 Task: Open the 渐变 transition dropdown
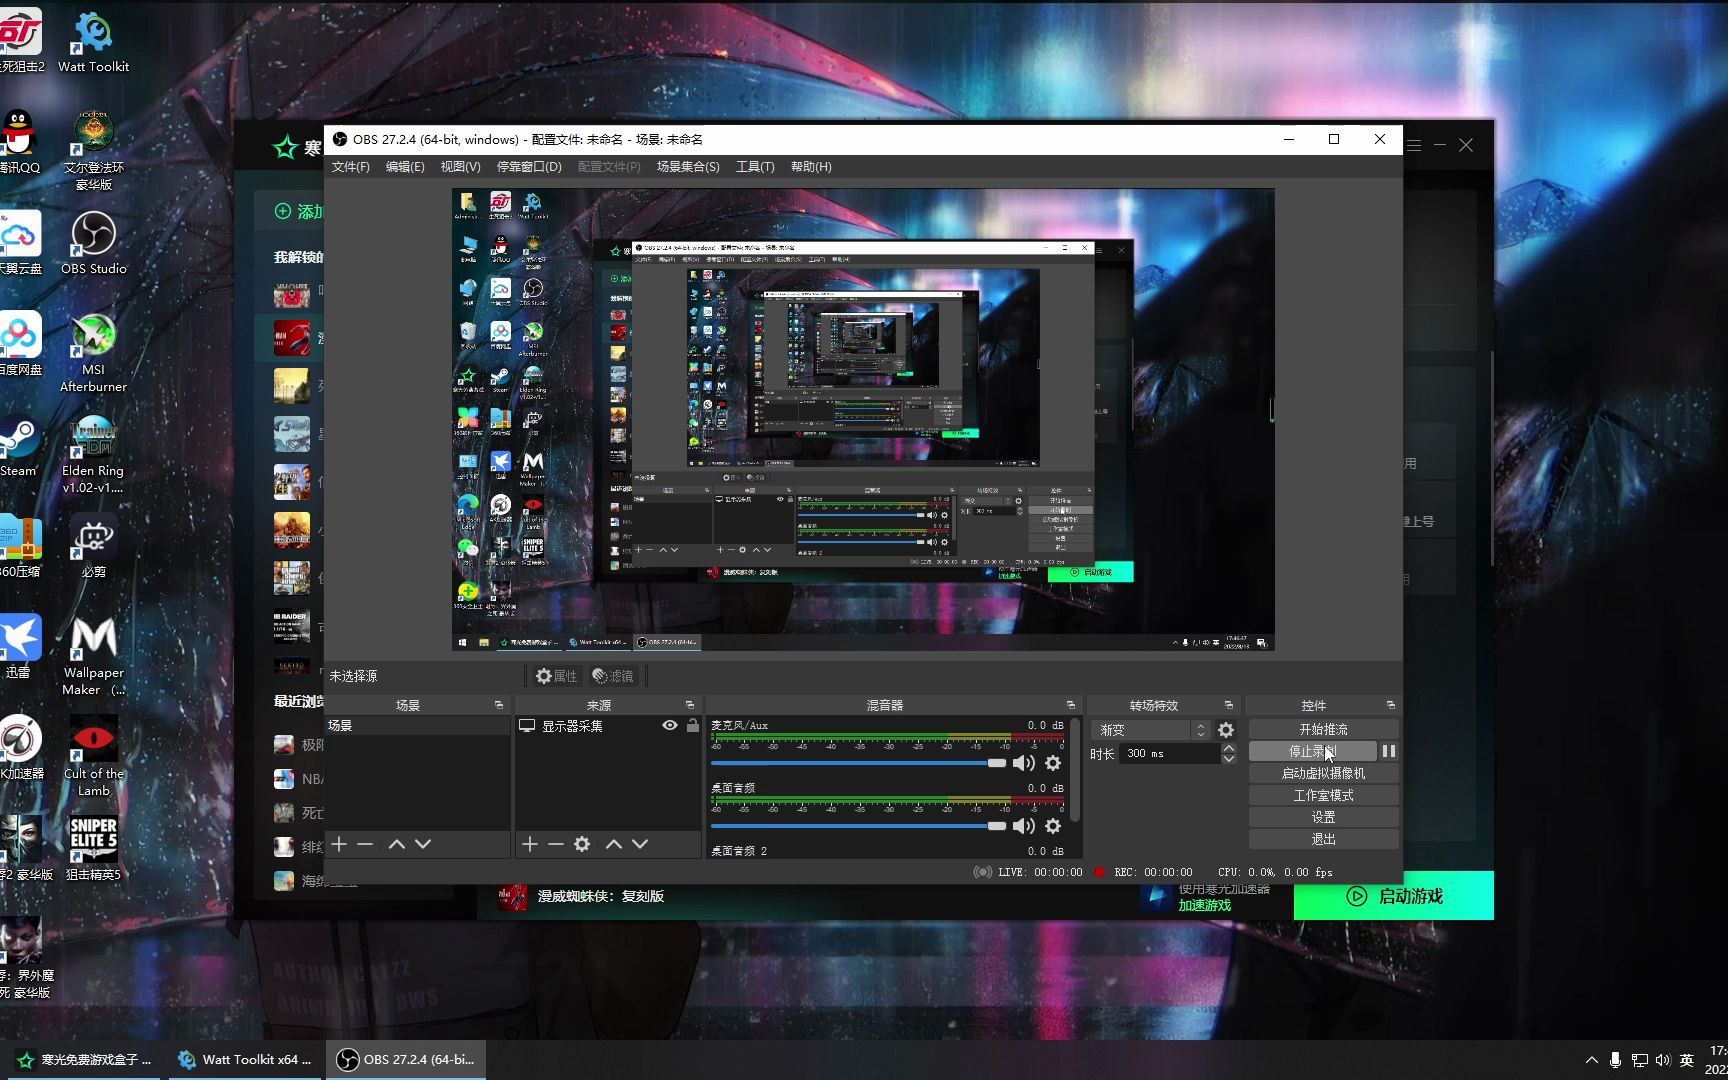click(x=1150, y=730)
